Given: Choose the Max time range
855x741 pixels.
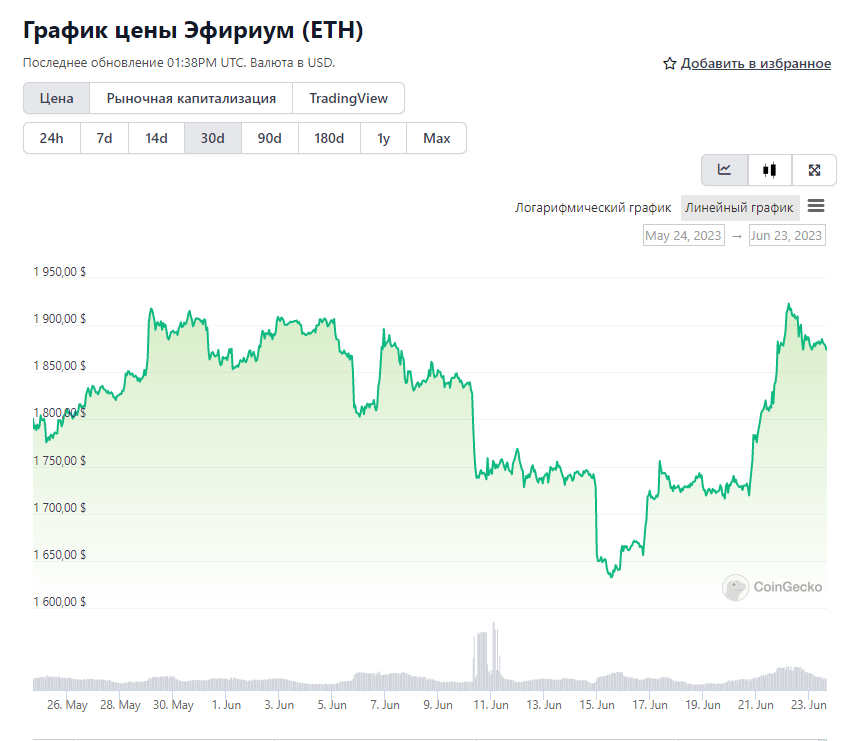Looking at the screenshot, I should tap(436, 138).
